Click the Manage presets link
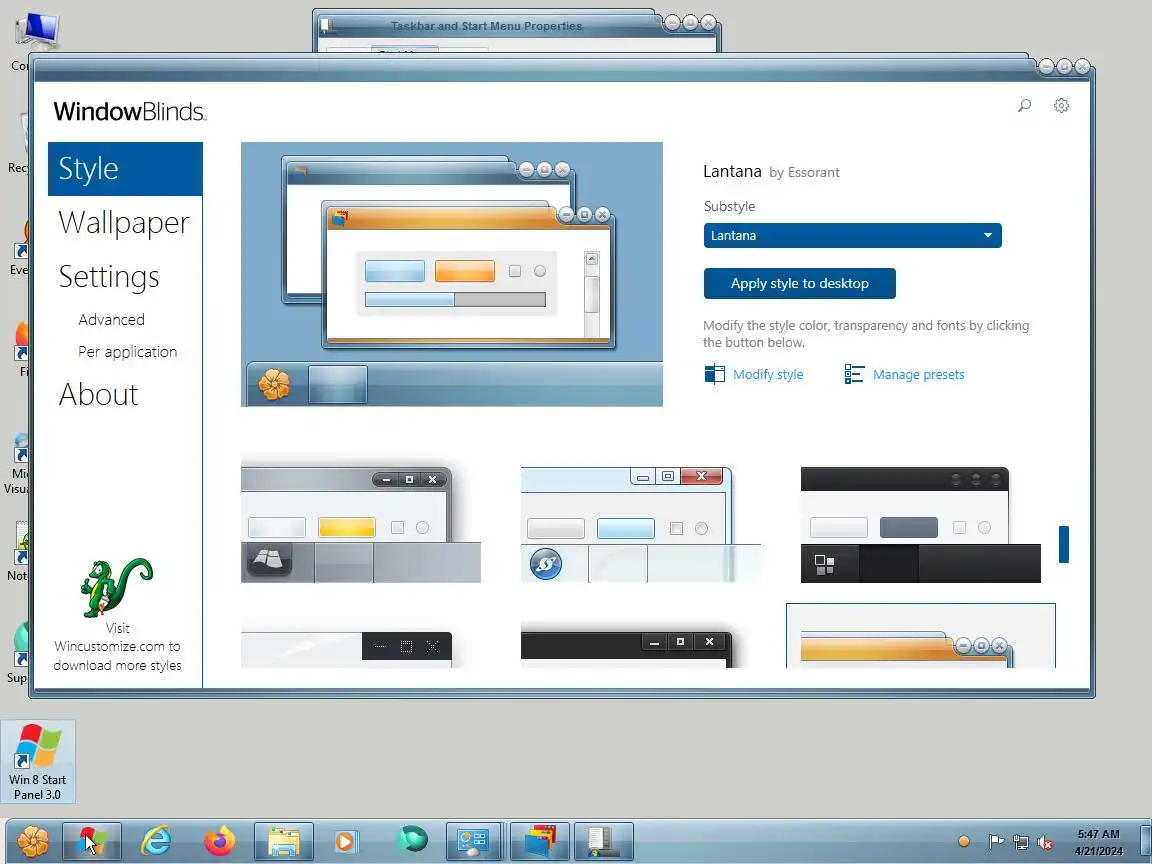Viewport: 1152px width, 864px height. pos(918,375)
